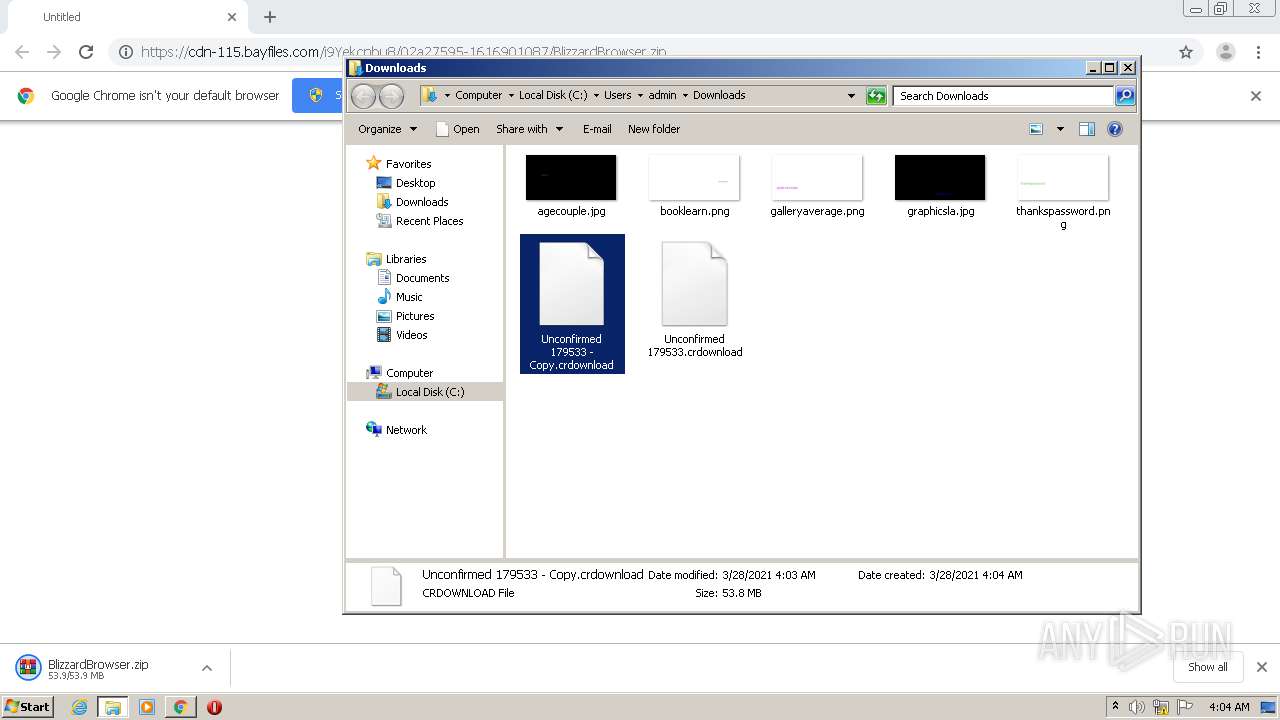This screenshot has height=720, width=1280.
Task: Click admin in the address breadcrumb
Action: point(662,96)
